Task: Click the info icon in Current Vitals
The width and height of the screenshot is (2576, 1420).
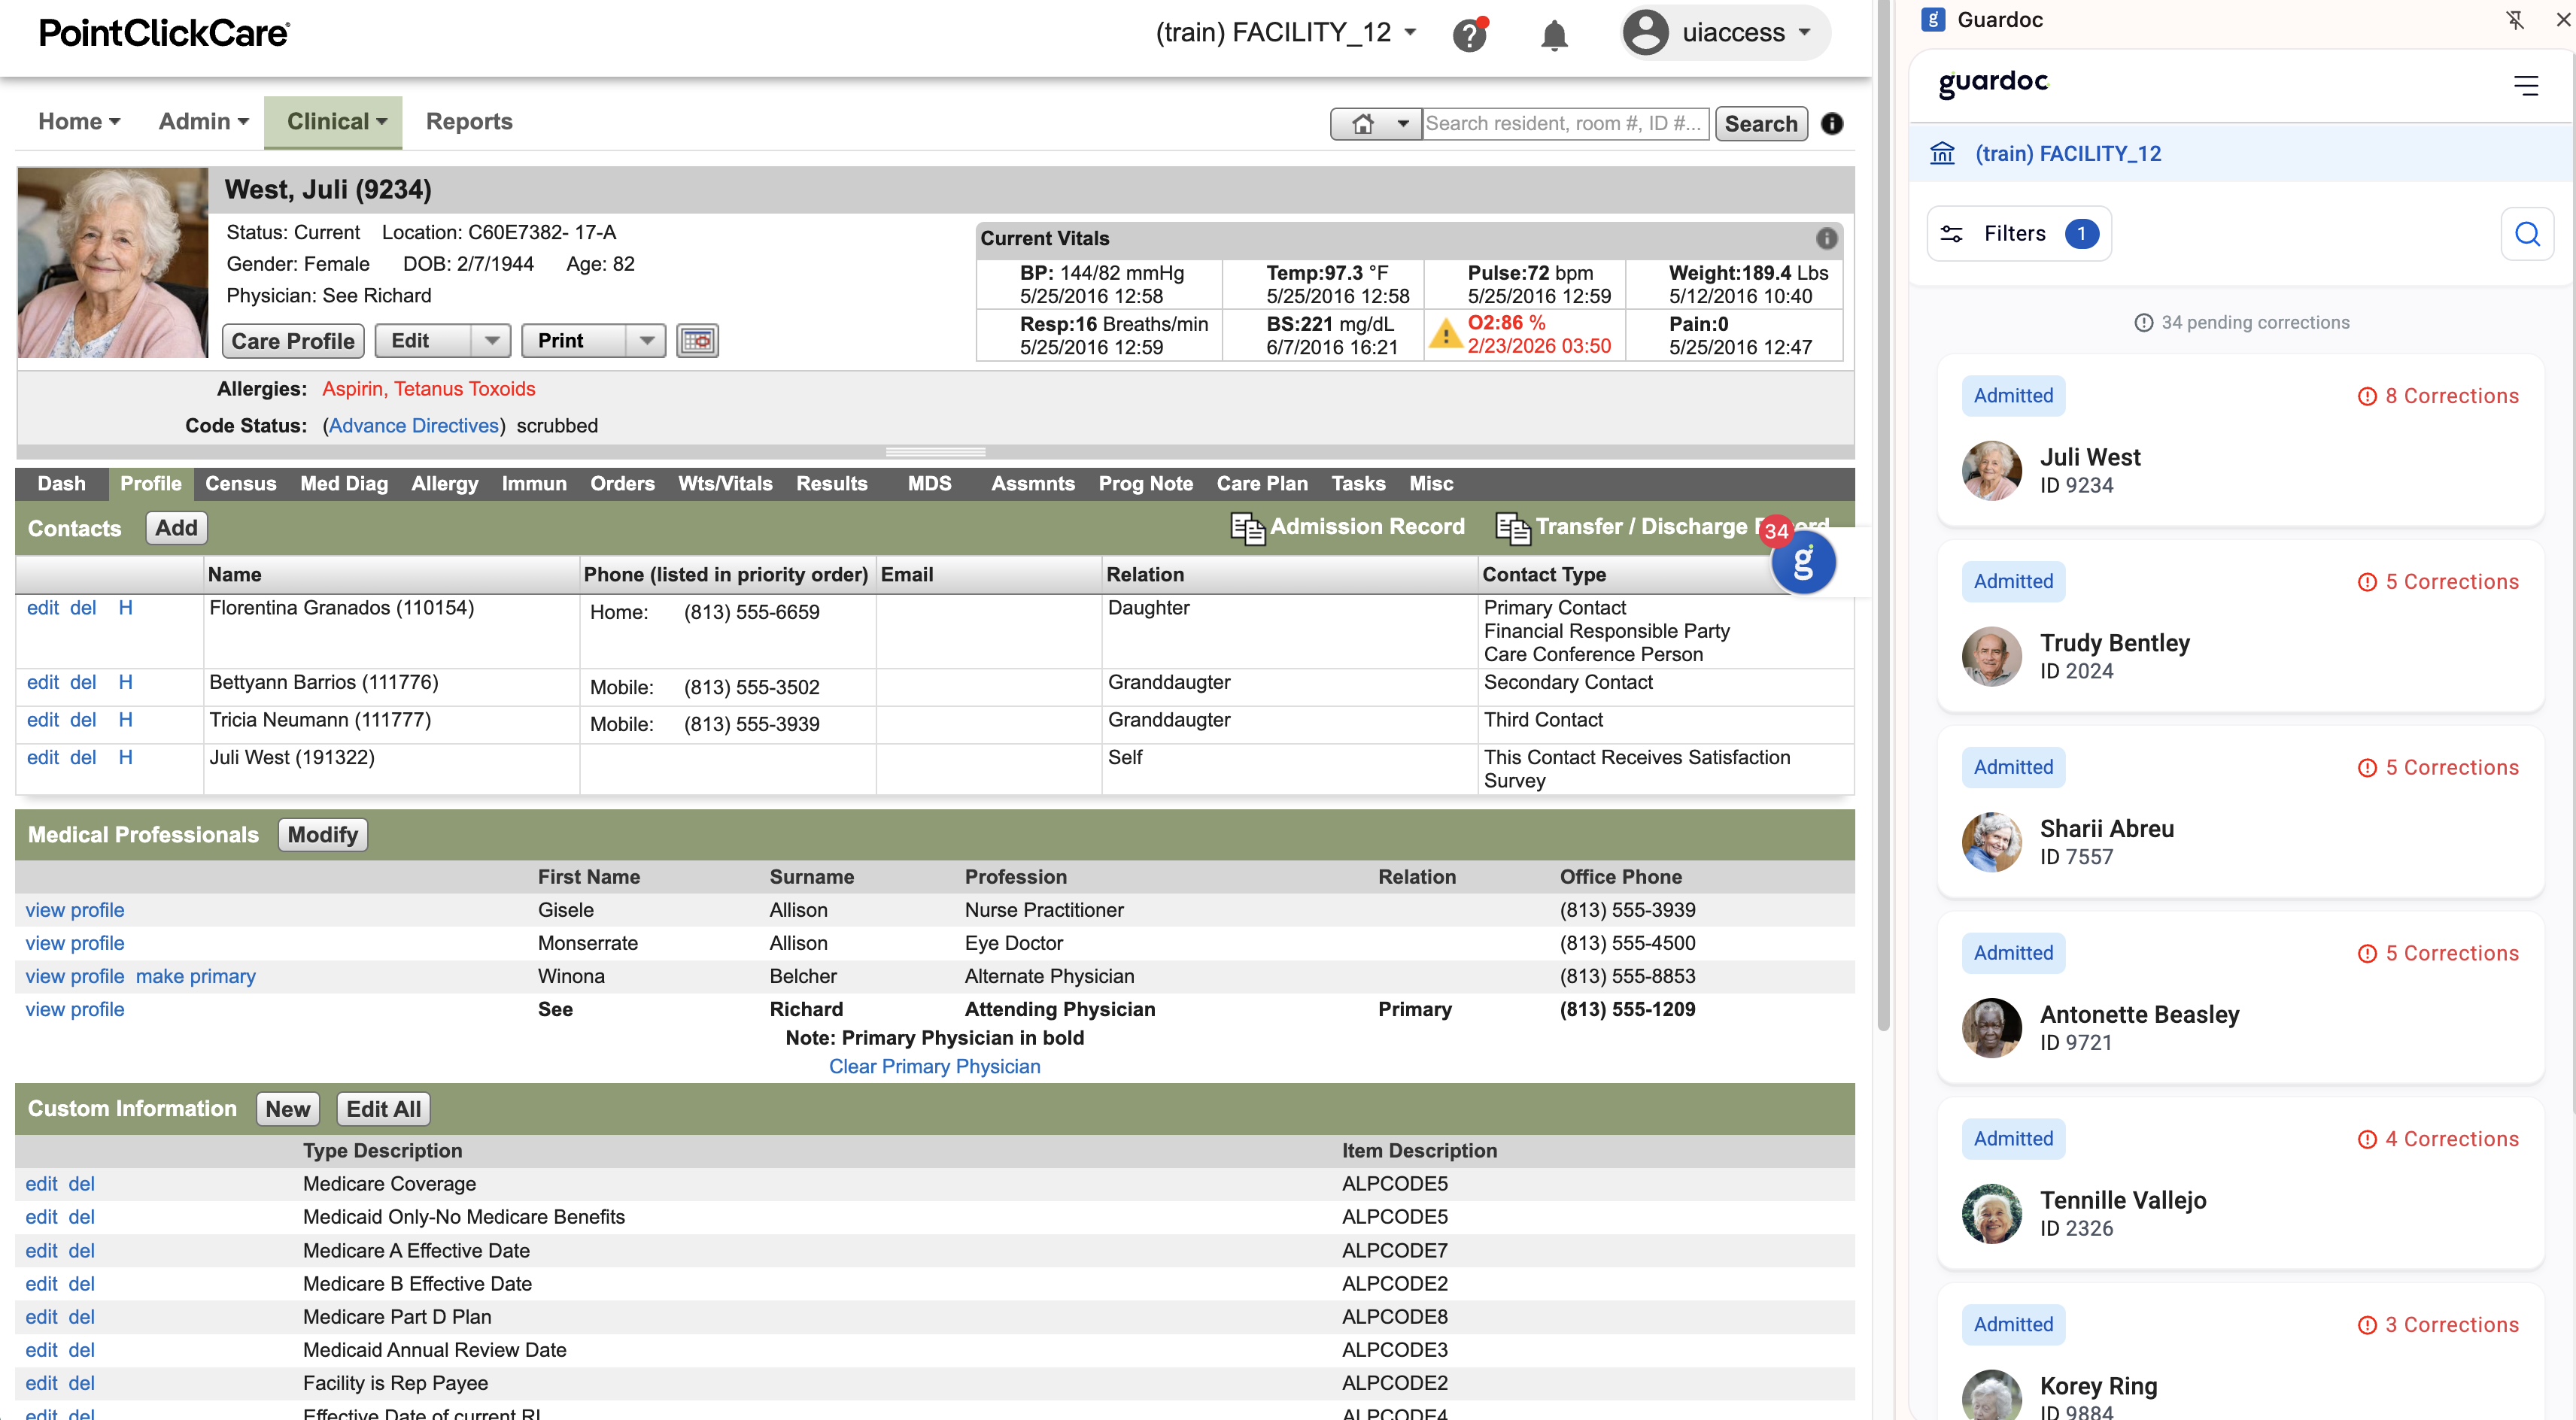Action: [1827, 238]
